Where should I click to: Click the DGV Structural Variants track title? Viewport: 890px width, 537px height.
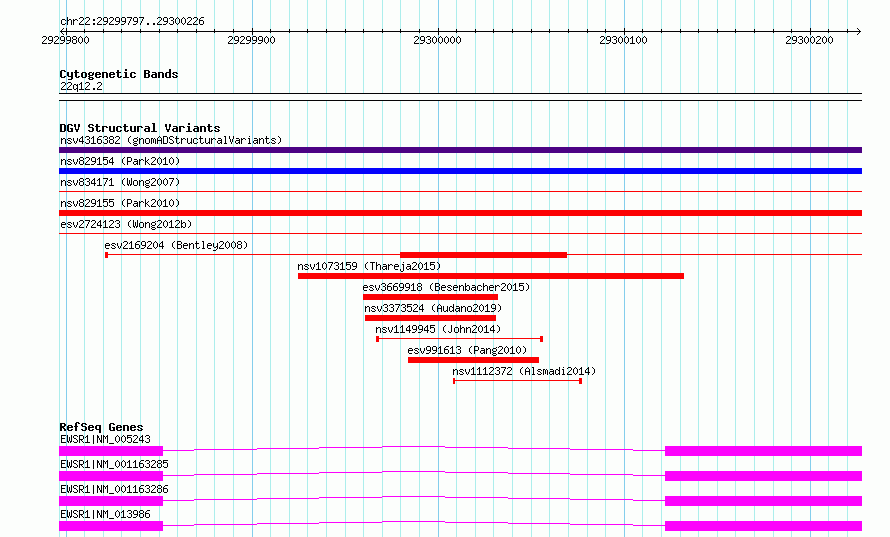[x=140, y=128]
